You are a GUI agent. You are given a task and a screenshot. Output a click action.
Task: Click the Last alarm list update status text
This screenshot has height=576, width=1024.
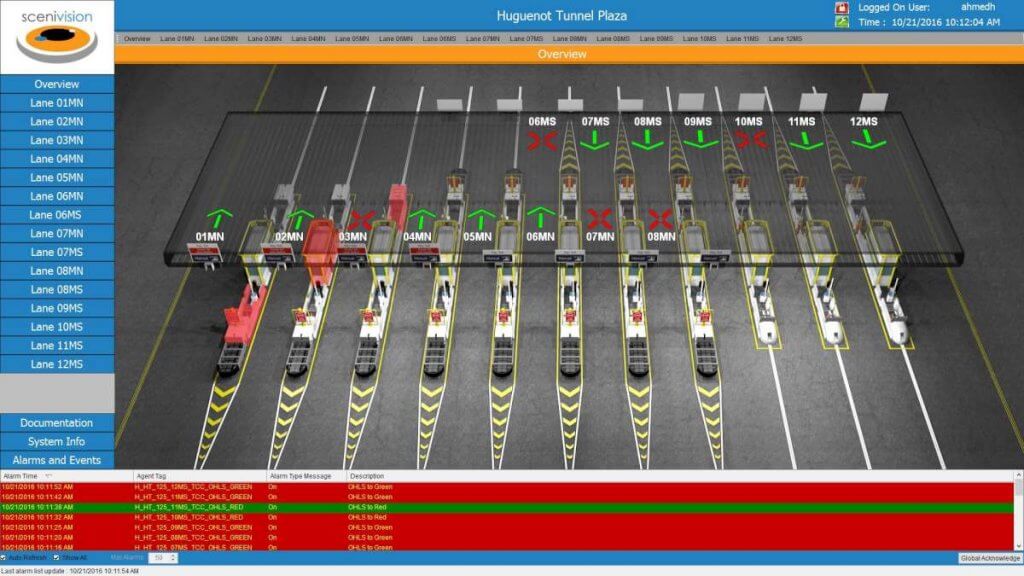click(x=70, y=571)
